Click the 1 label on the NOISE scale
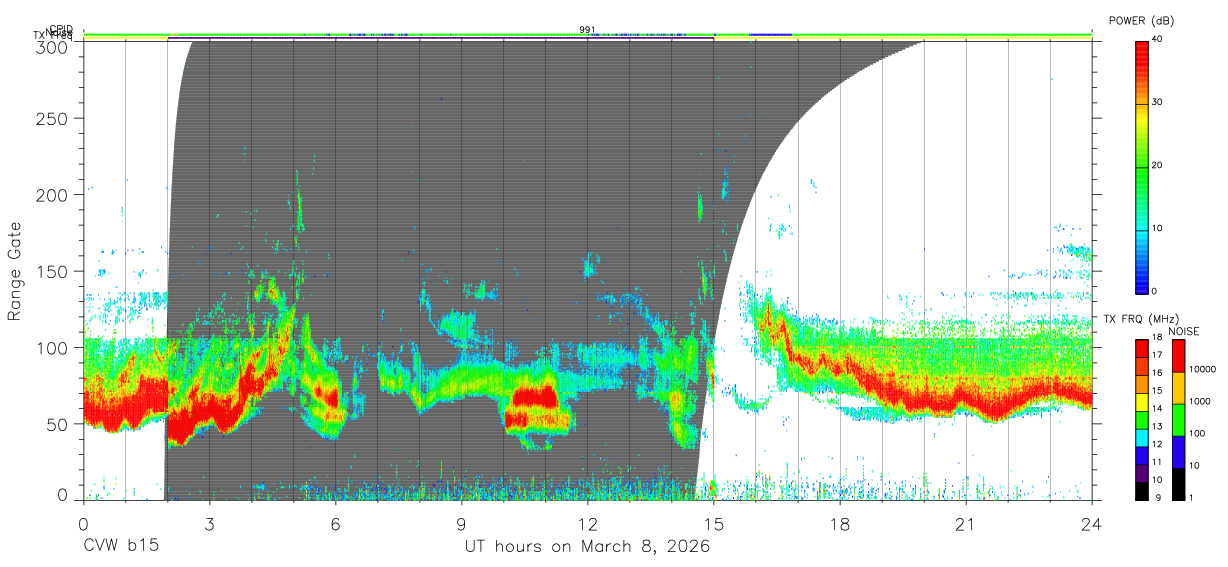This screenshot has width=1228, height=567. click(1192, 497)
